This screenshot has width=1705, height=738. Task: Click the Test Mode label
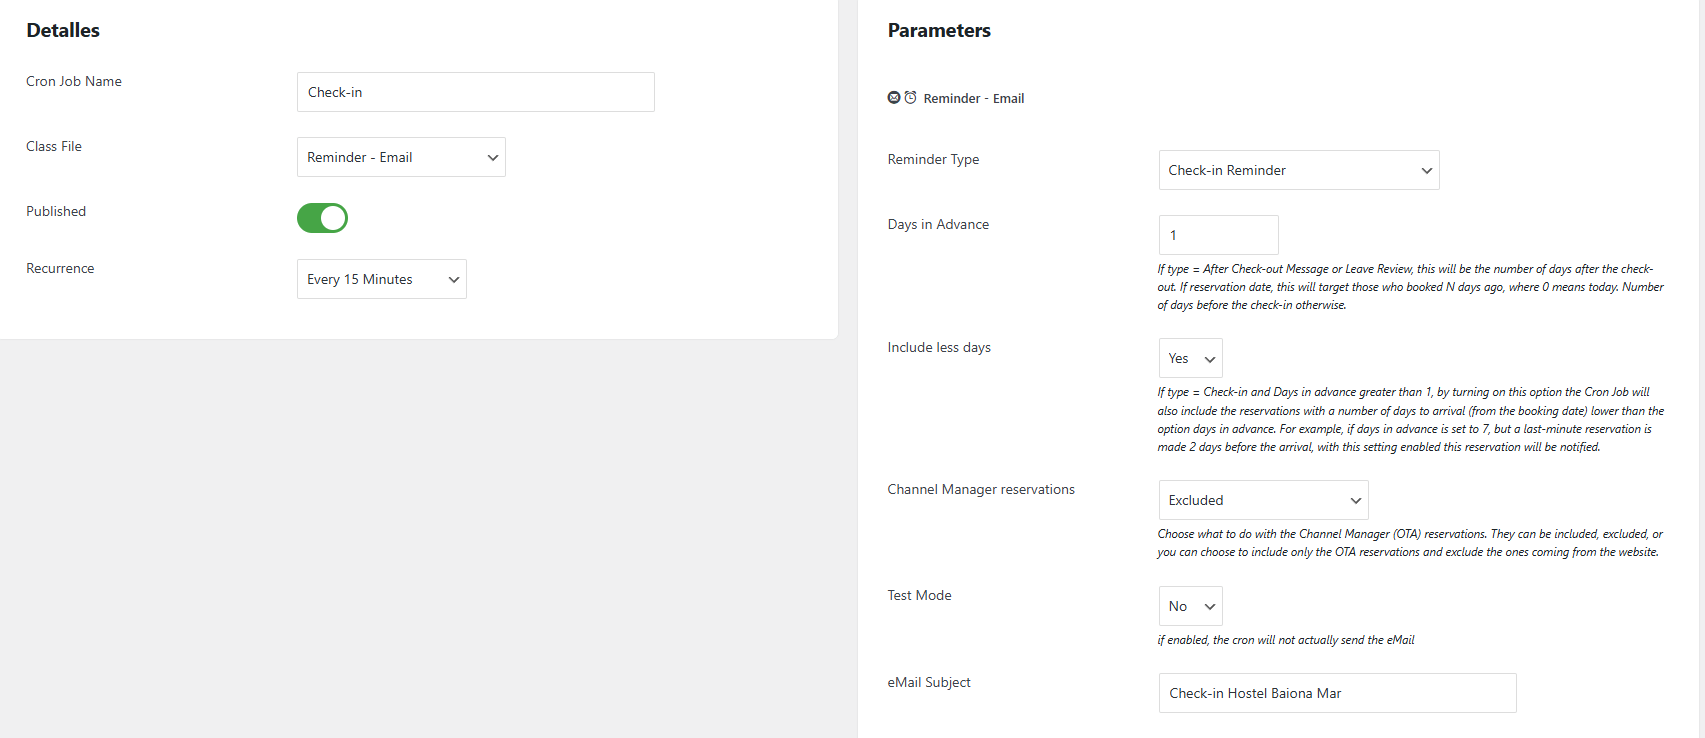click(919, 595)
